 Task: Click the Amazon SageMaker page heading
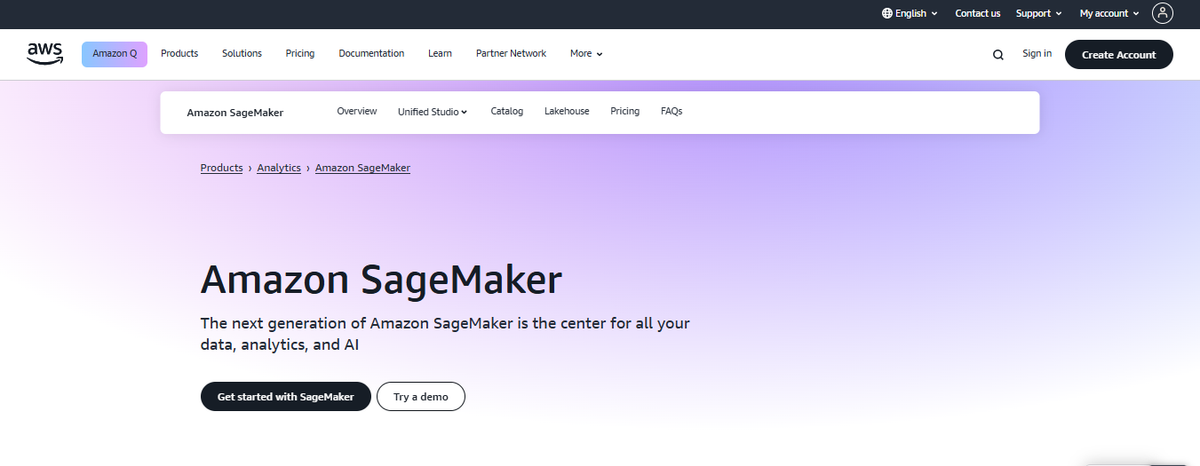pos(381,279)
